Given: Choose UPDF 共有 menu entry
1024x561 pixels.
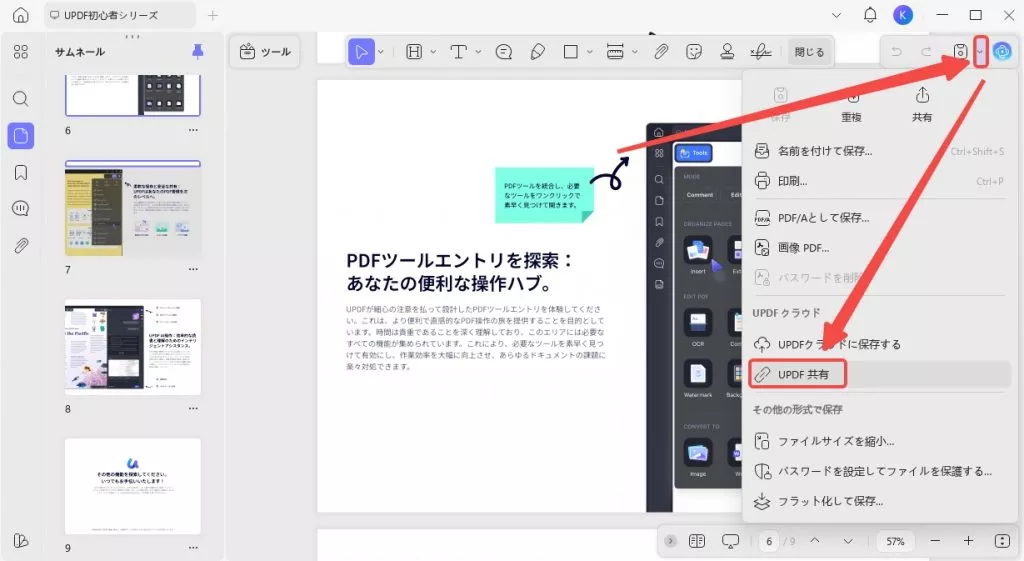Looking at the screenshot, I should pyautogui.click(x=880, y=374).
